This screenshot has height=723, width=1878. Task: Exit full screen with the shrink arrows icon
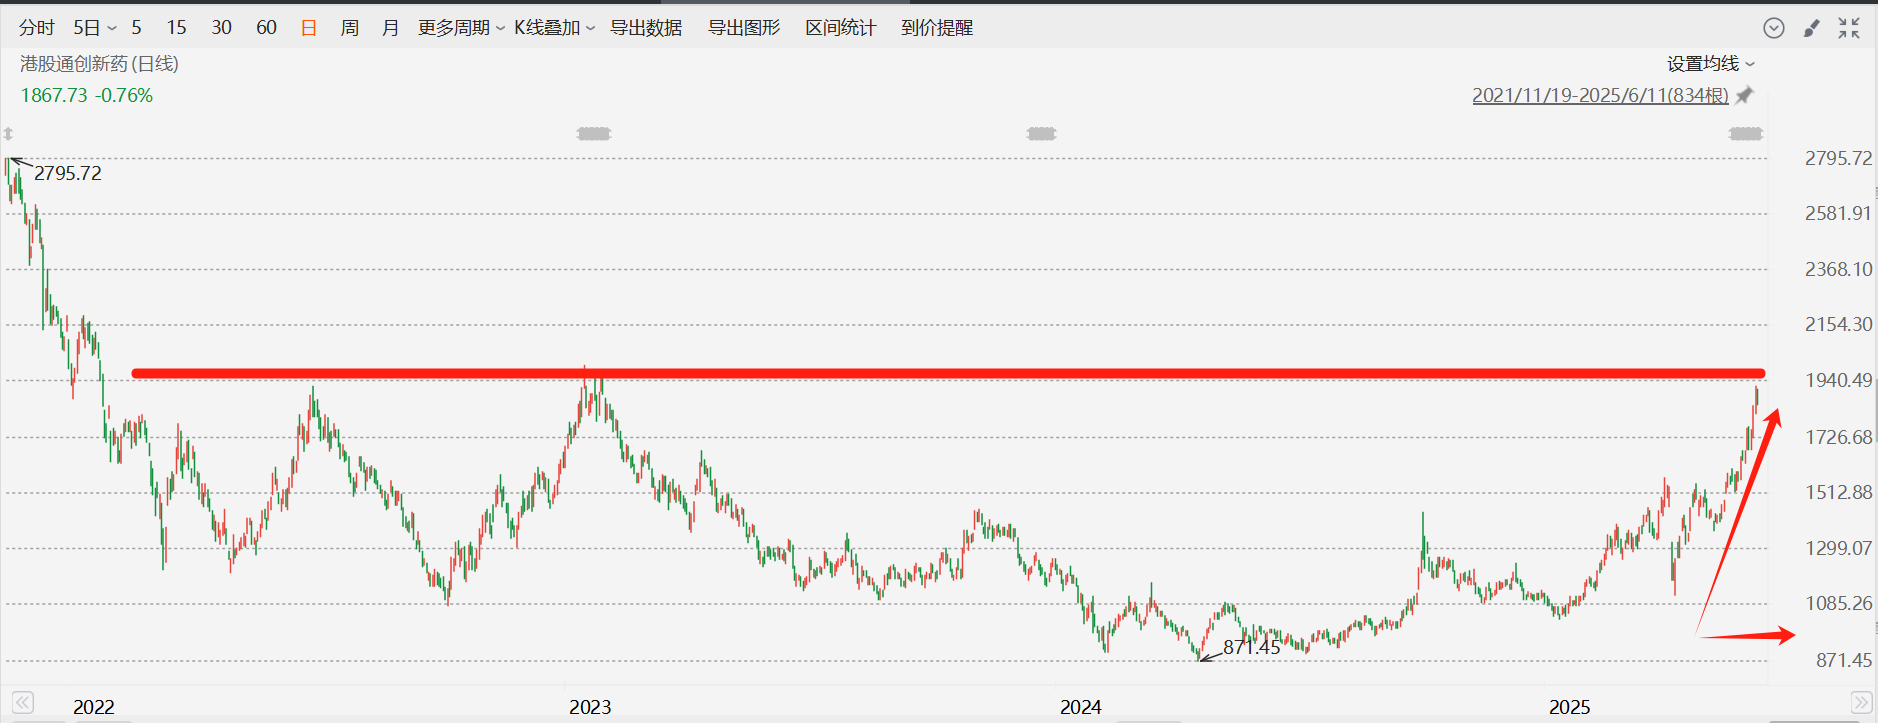[x=1849, y=28]
